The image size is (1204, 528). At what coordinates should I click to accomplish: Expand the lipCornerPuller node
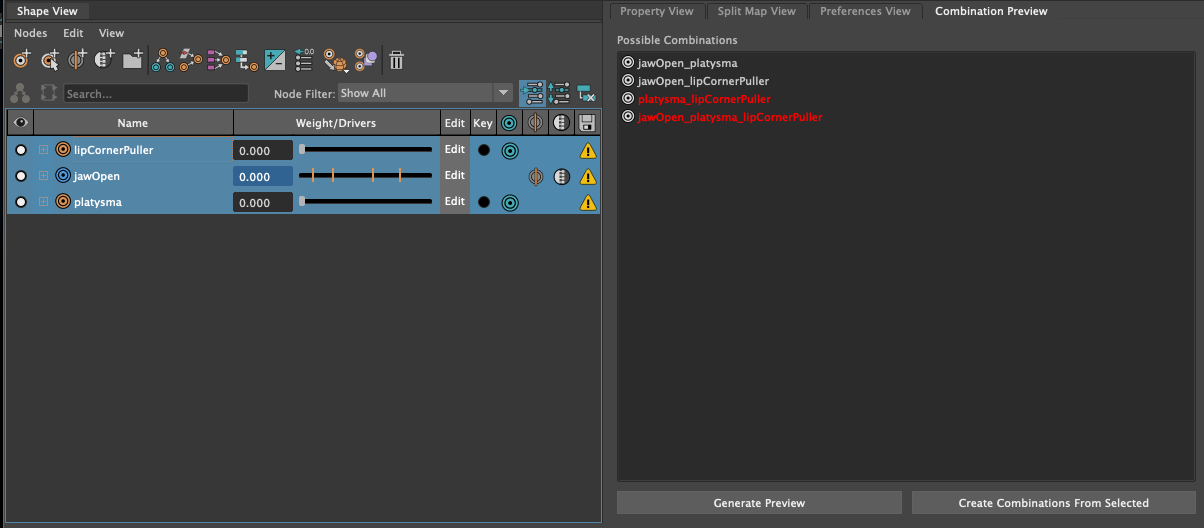pyautogui.click(x=43, y=150)
